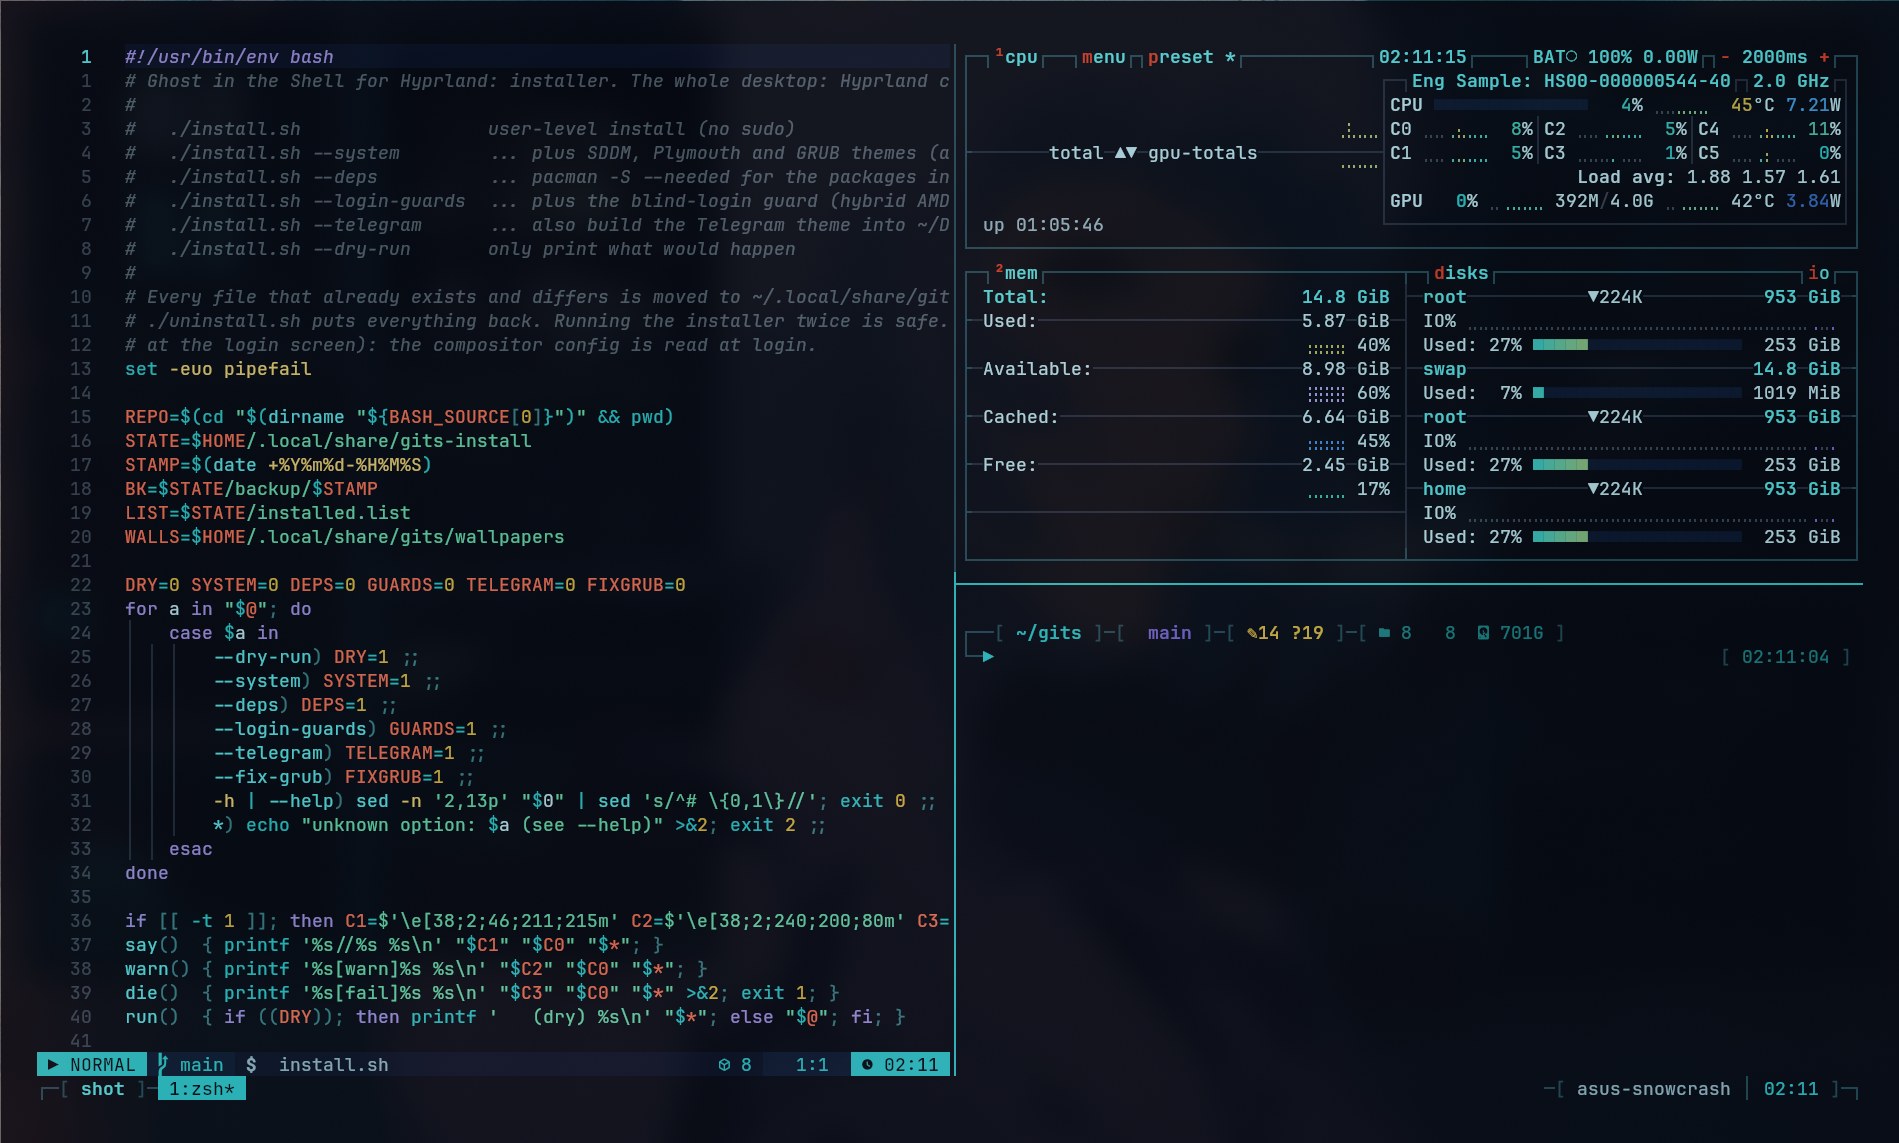
Task: Open the btop menu
Action: (x=1104, y=57)
